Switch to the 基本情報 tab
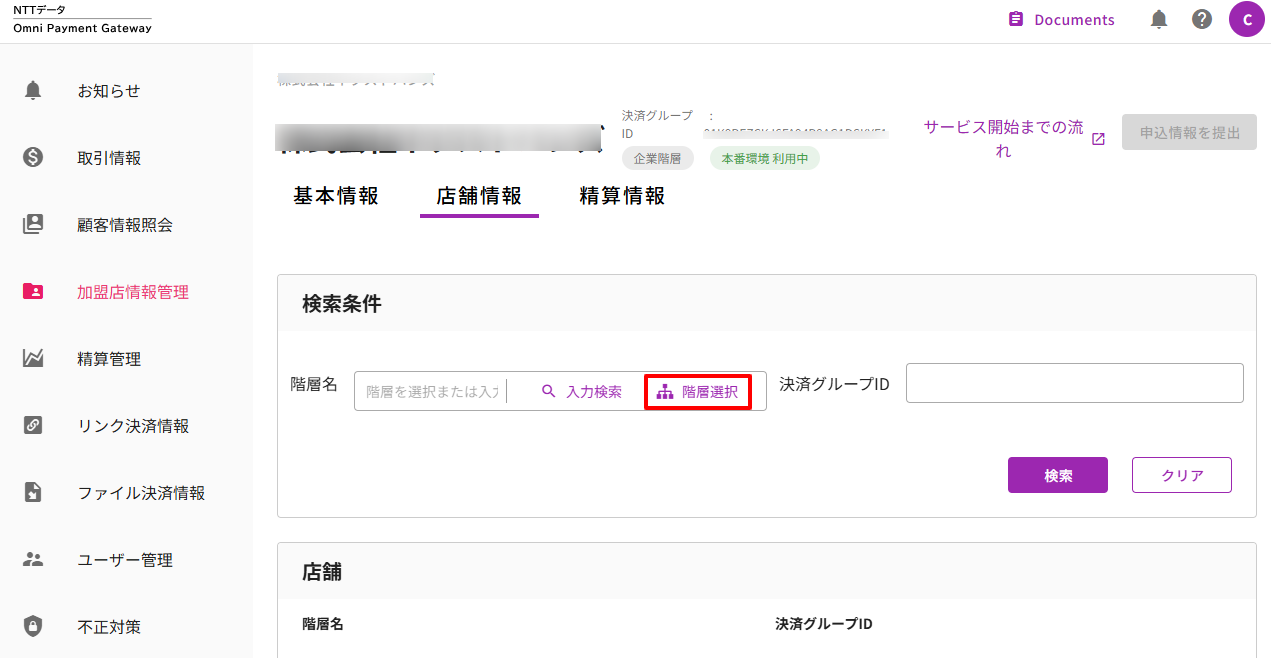The width and height of the screenshot is (1271, 658). (x=336, y=196)
